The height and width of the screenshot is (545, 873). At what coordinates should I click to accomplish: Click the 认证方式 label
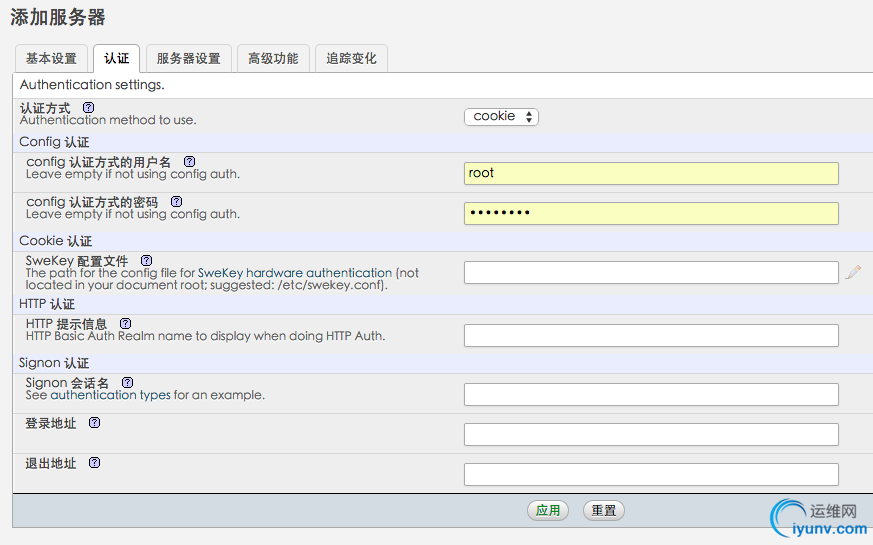pyautogui.click(x=45, y=108)
